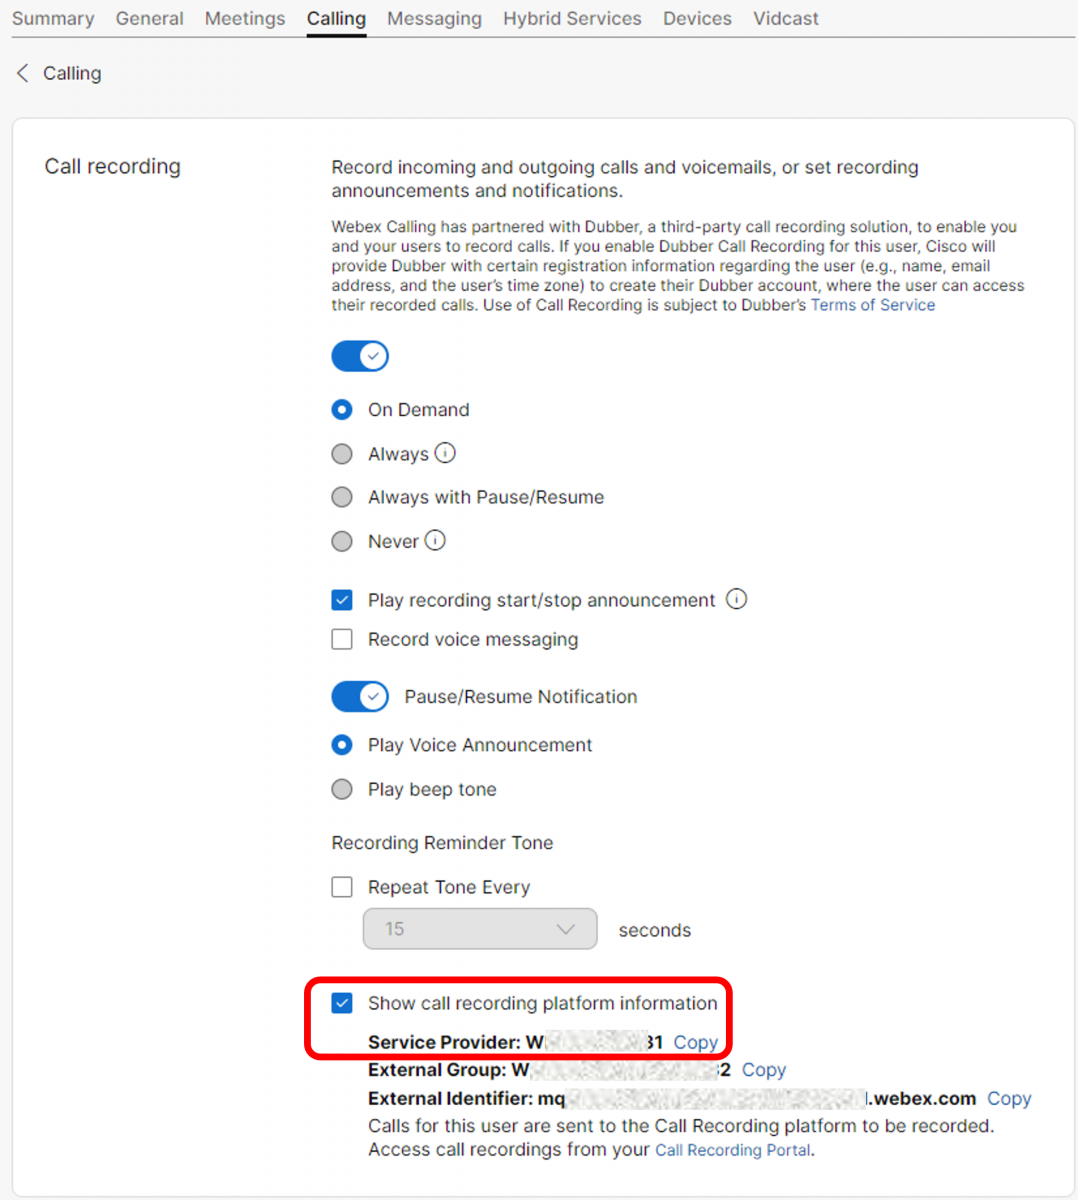Enable the Repeat Tone Every checkbox
Screen dimensions: 1078x1200
pyautogui.click(x=342, y=888)
